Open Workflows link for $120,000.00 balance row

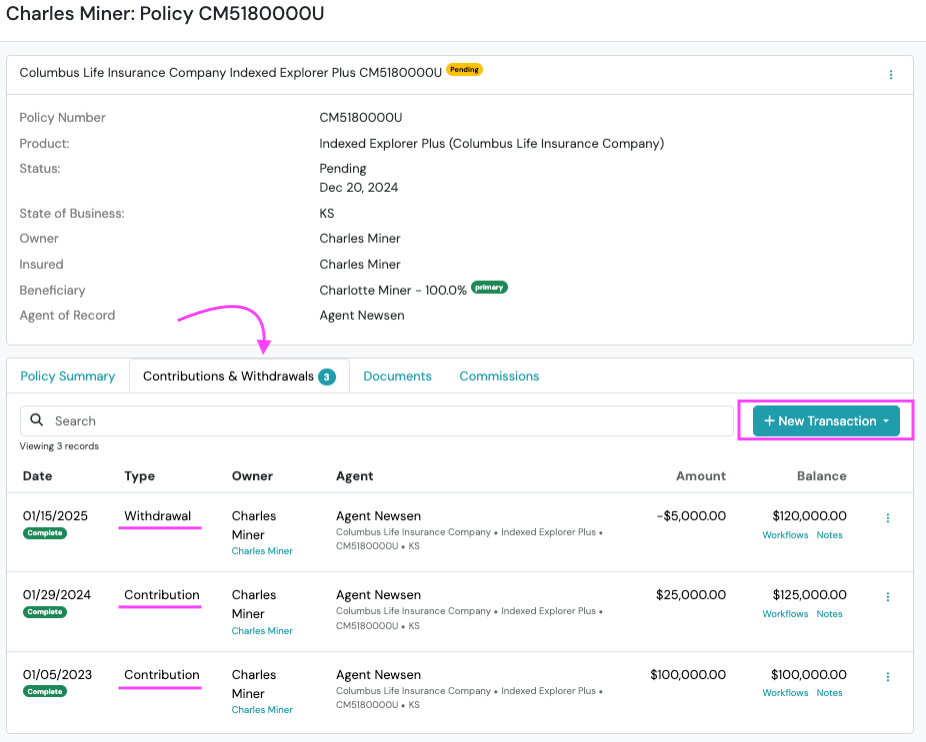785,535
